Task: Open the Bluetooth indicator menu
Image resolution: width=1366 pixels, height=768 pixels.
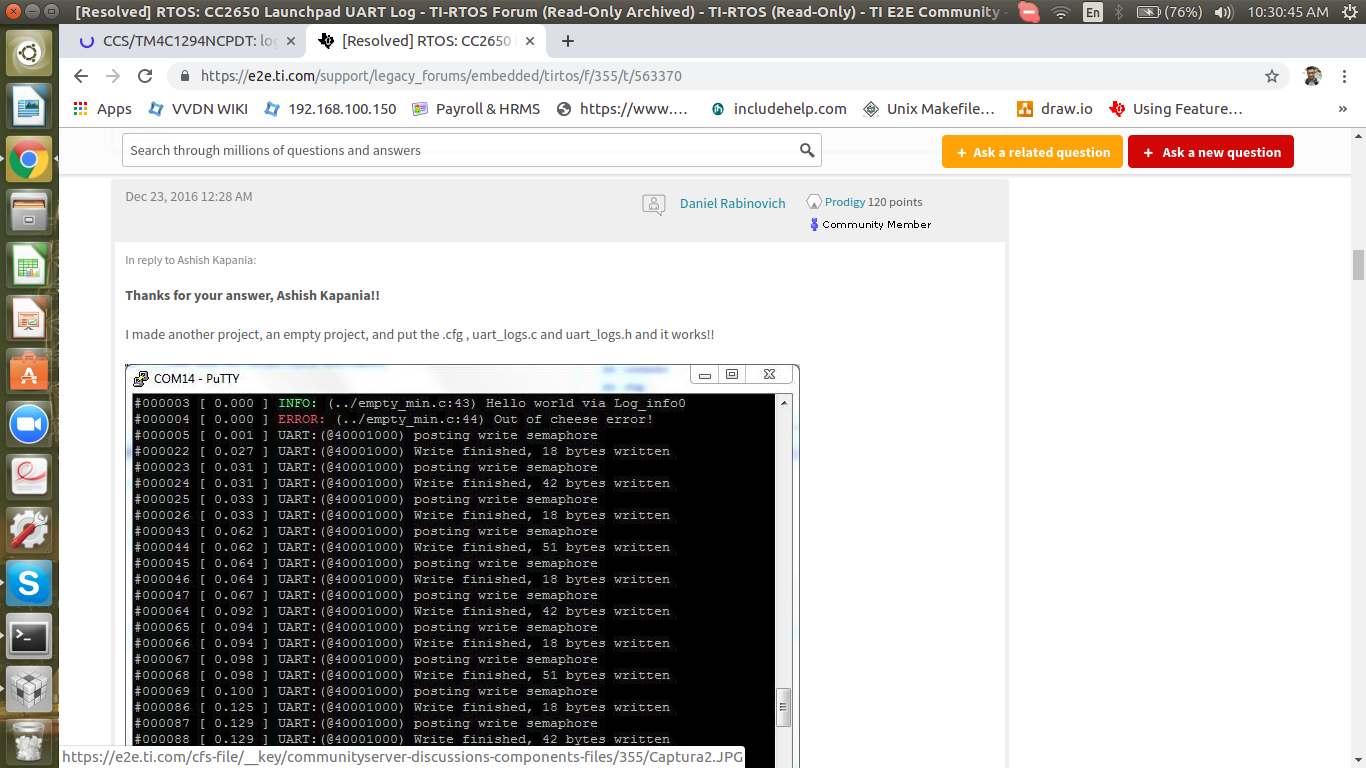Action: coord(1119,12)
